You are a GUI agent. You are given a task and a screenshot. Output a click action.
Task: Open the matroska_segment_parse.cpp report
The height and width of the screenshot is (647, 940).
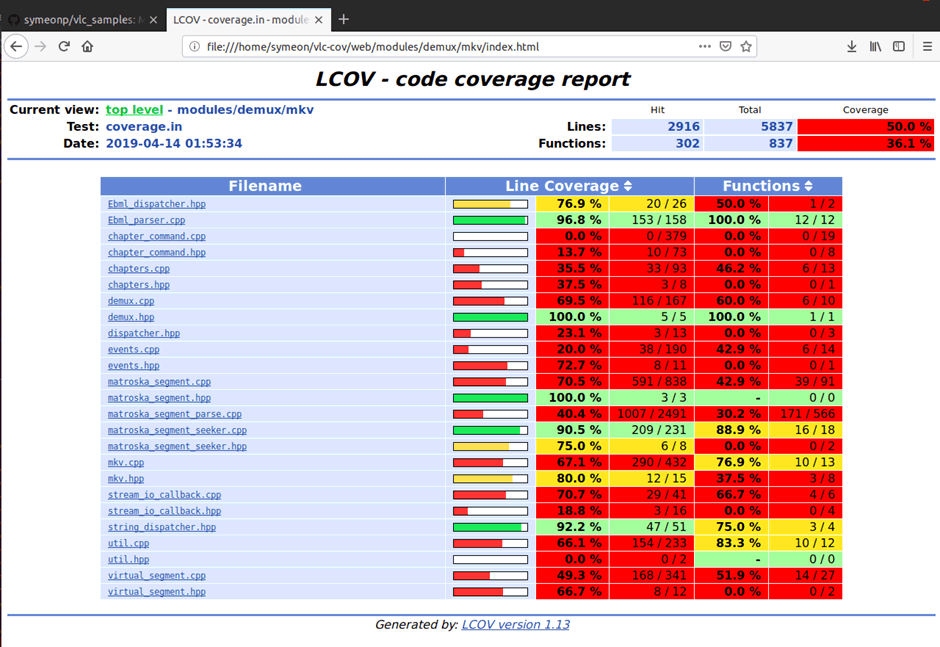click(x=174, y=414)
